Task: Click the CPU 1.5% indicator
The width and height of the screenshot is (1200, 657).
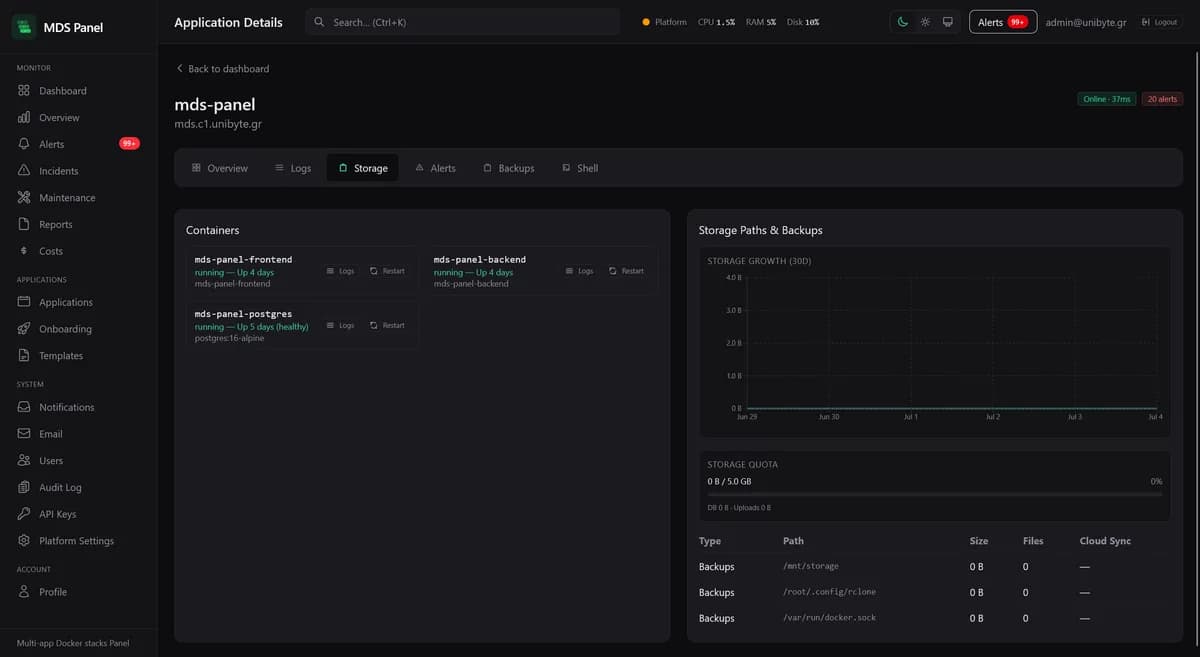Action: (x=716, y=22)
